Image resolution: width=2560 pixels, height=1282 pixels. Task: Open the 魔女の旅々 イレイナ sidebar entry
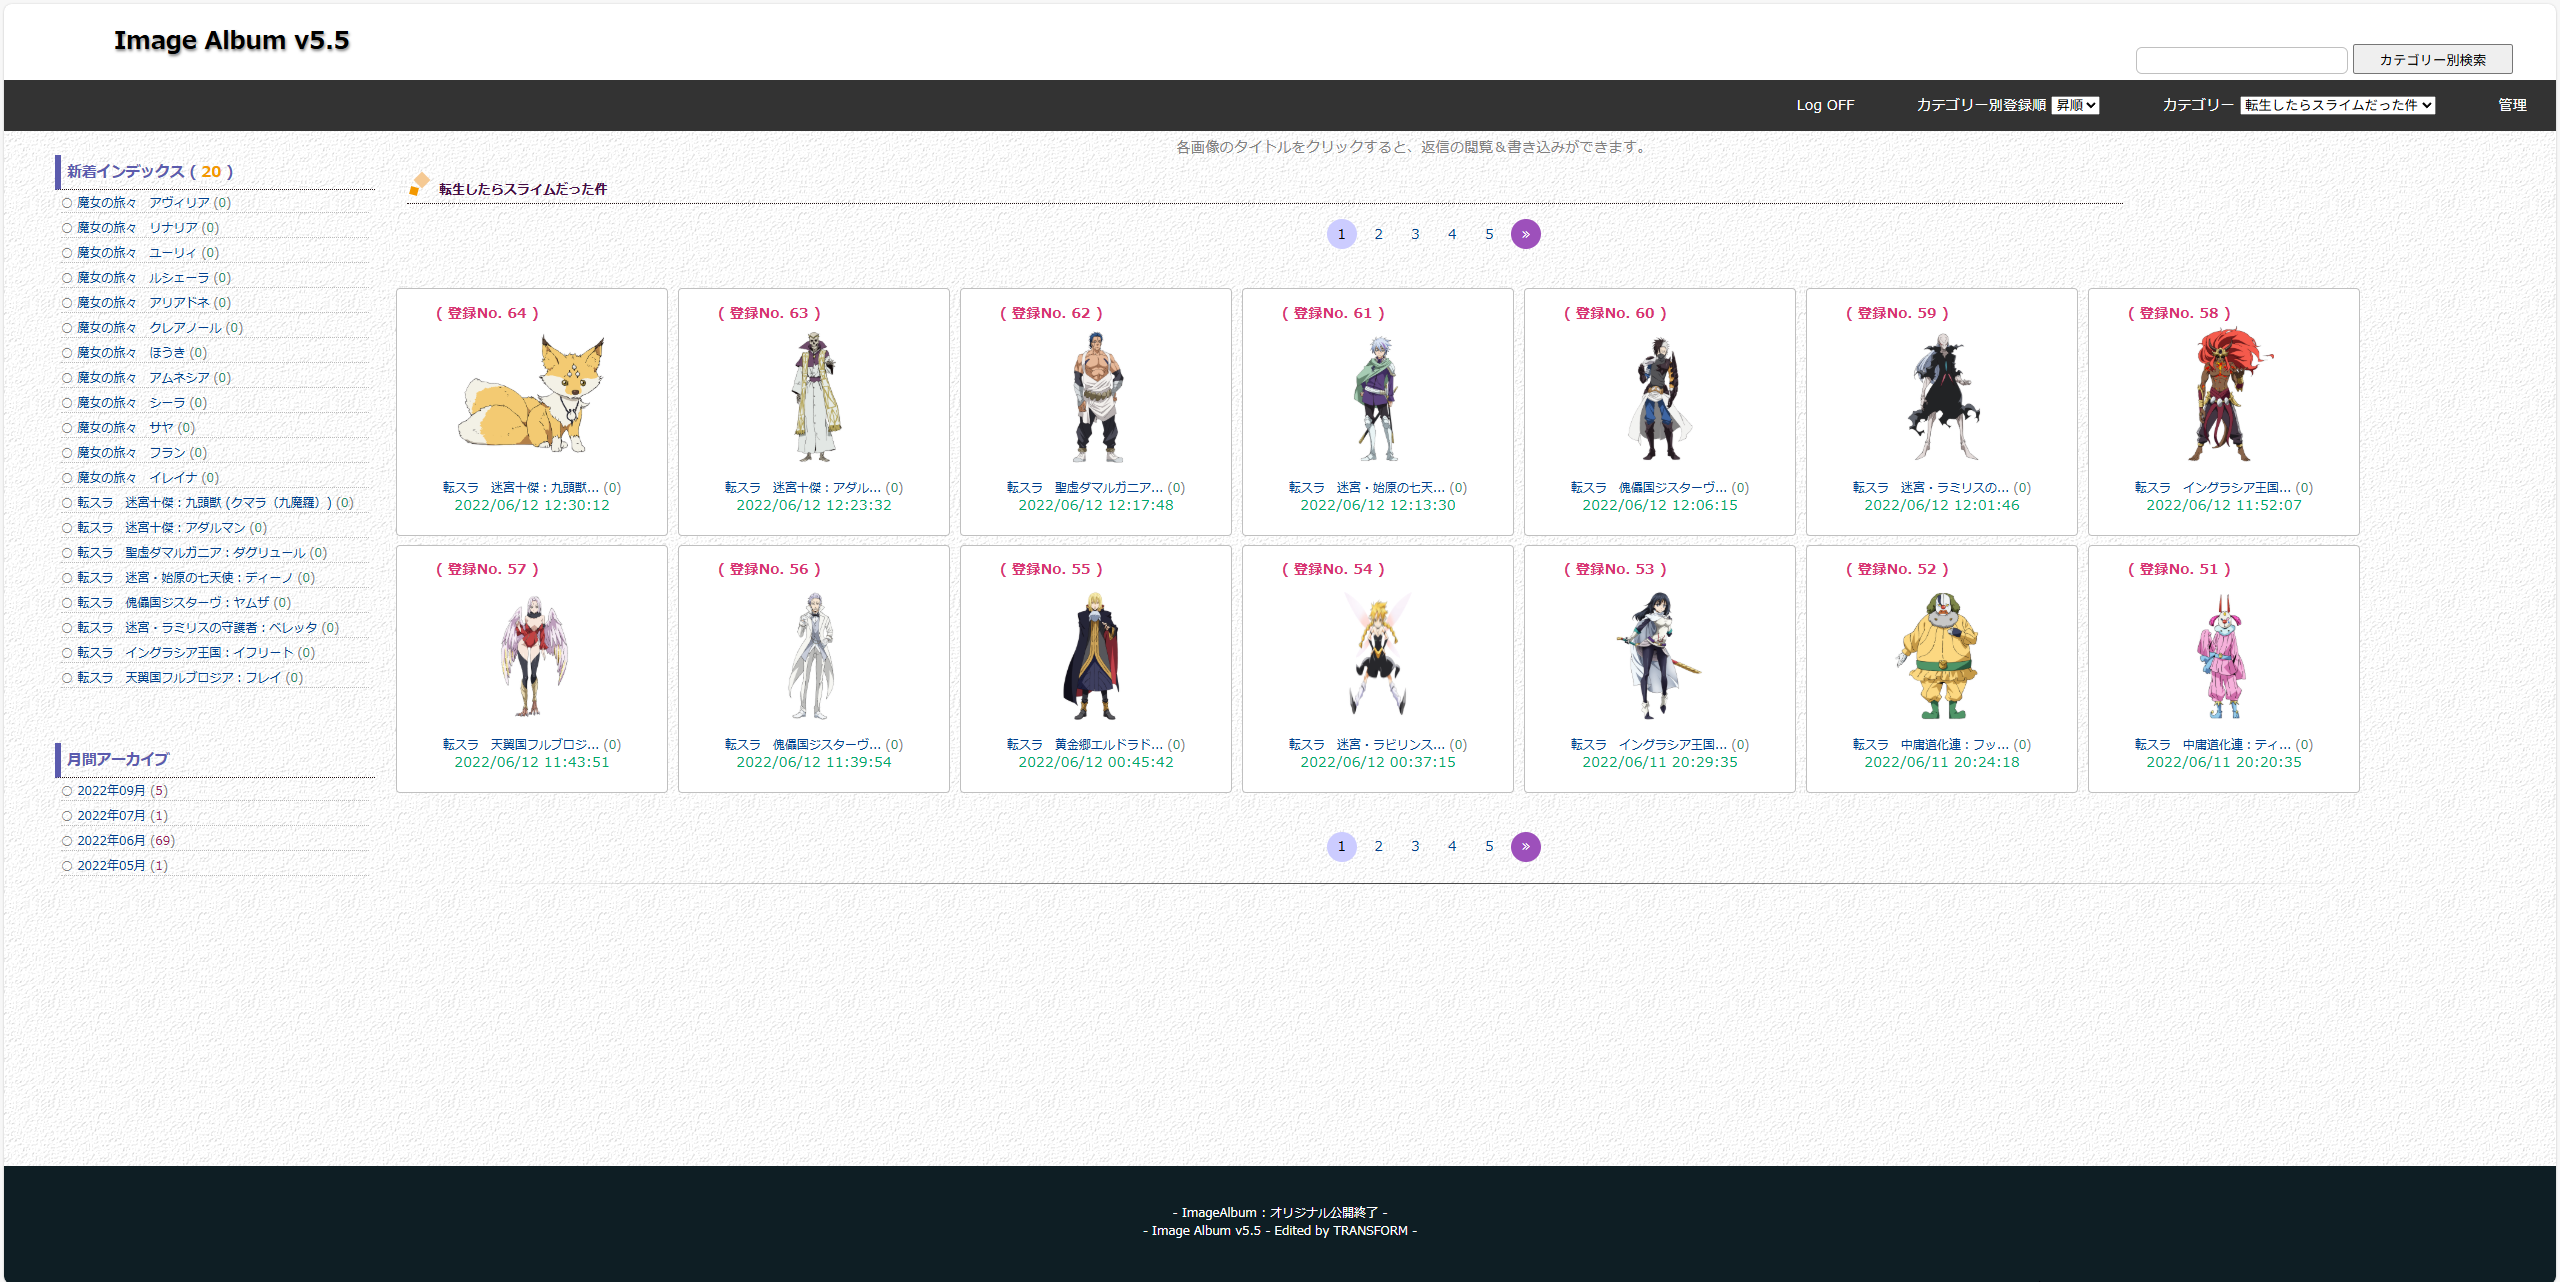[x=138, y=478]
